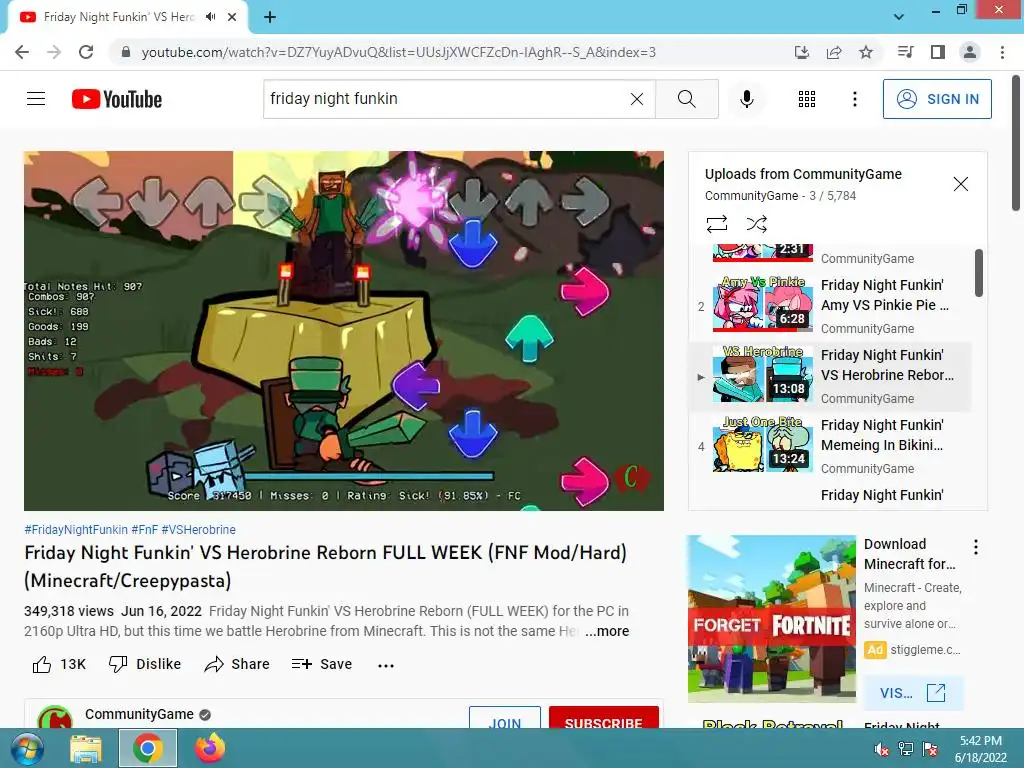Go forward in browser history
1024x768 pixels.
click(x=54, y=52)
